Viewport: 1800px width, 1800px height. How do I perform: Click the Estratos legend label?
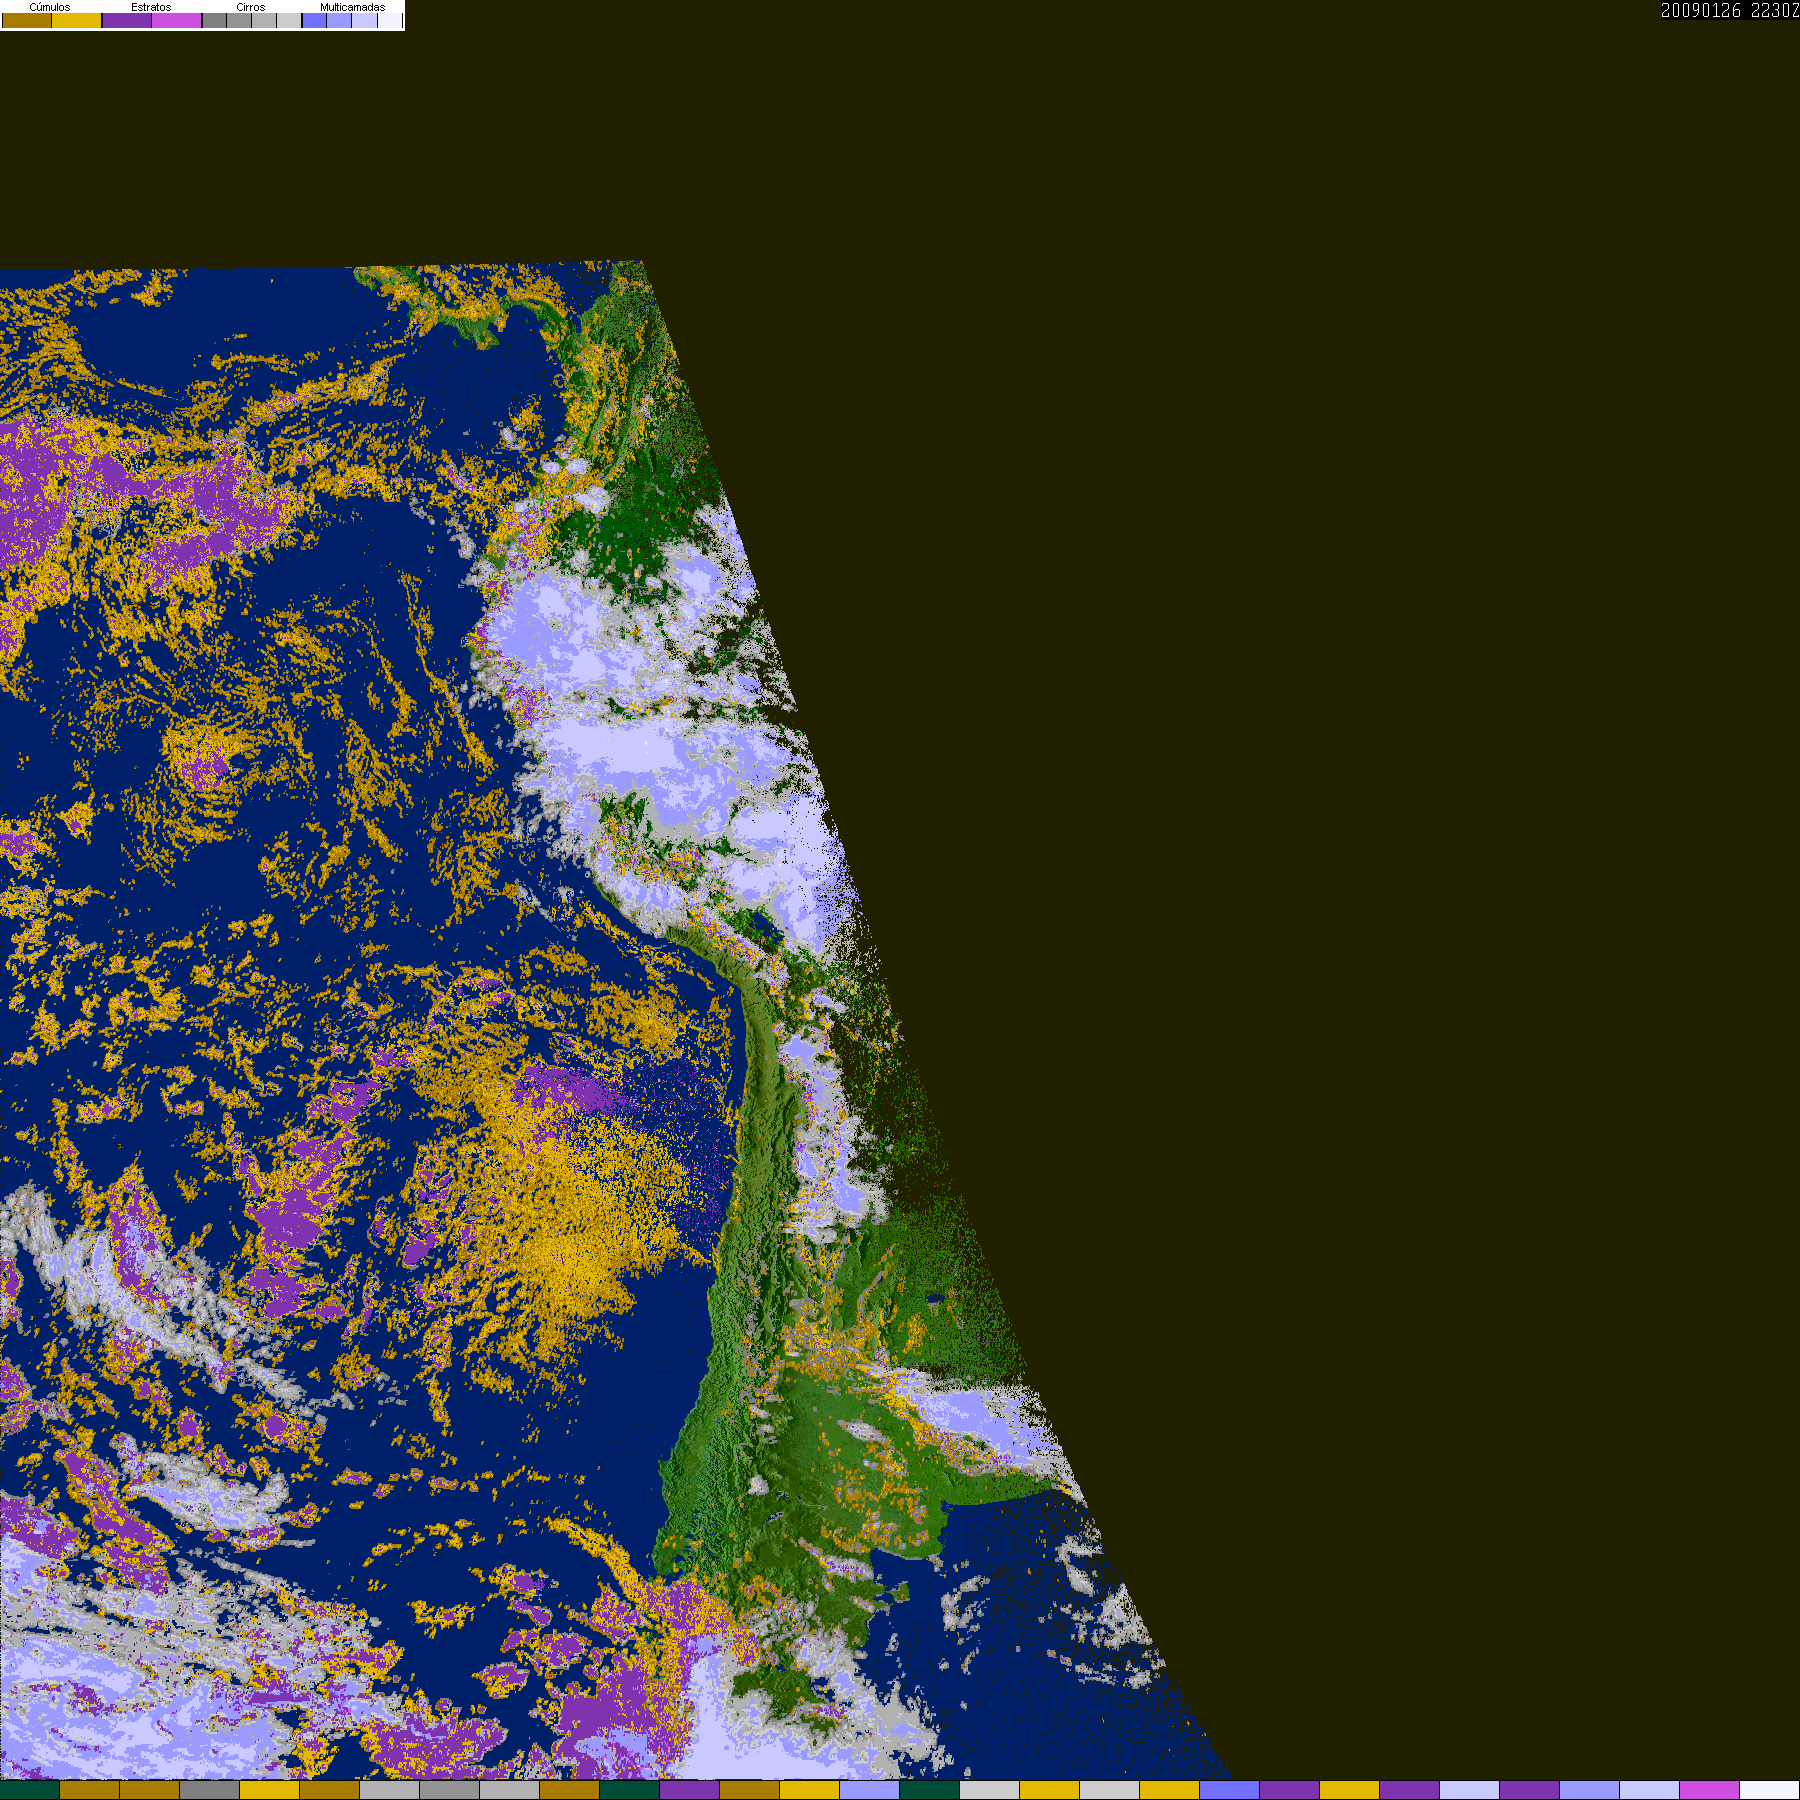pyautogui.click(x=151, y=7)
